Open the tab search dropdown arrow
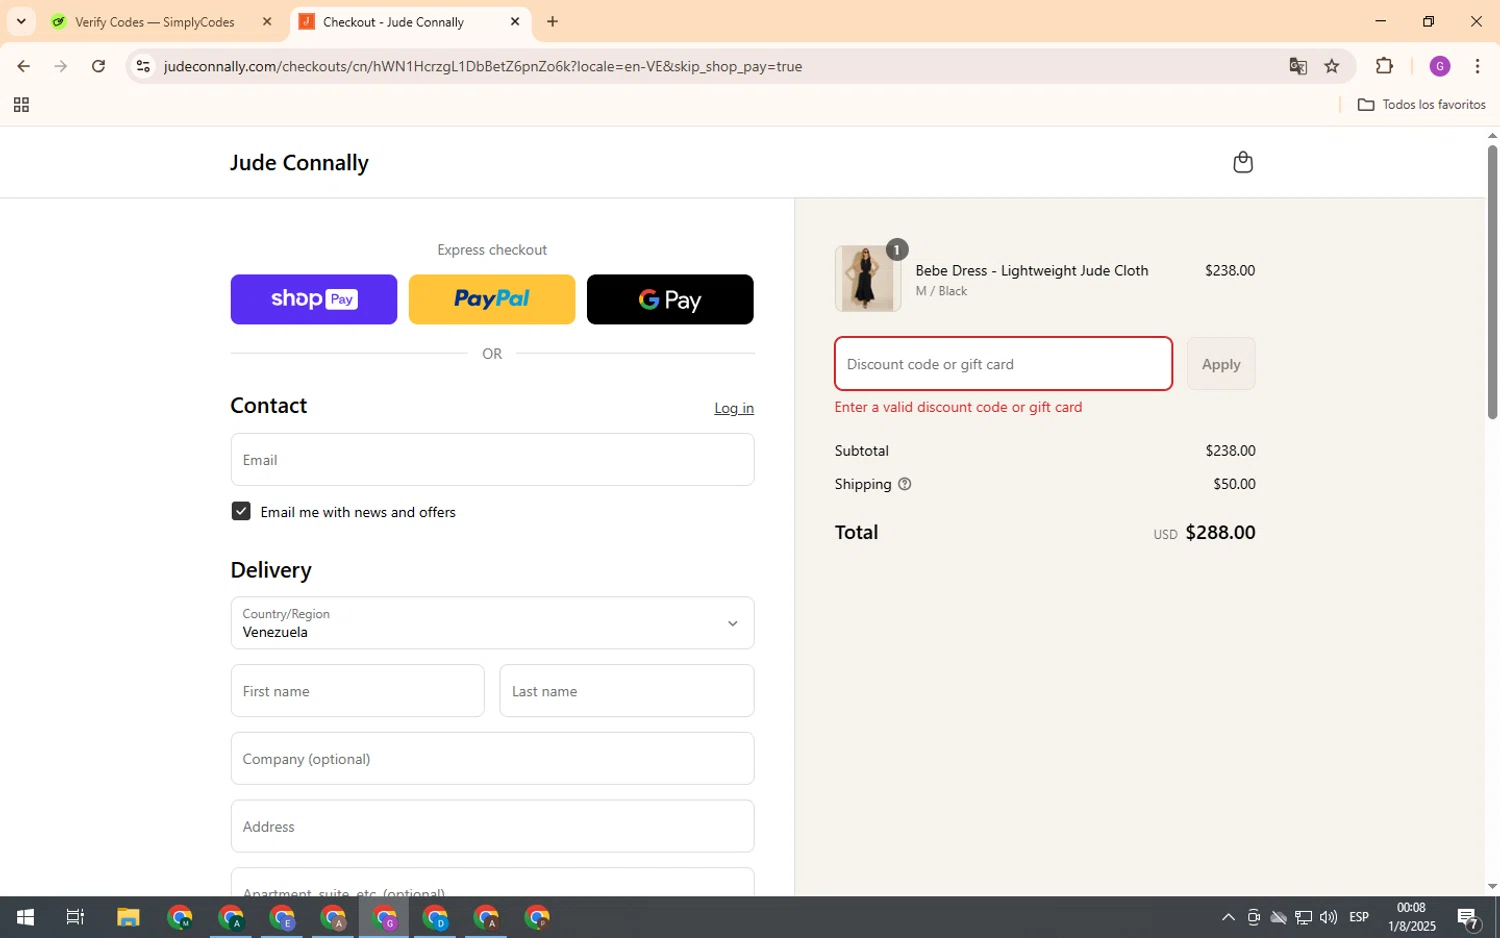 click(21, 21)
